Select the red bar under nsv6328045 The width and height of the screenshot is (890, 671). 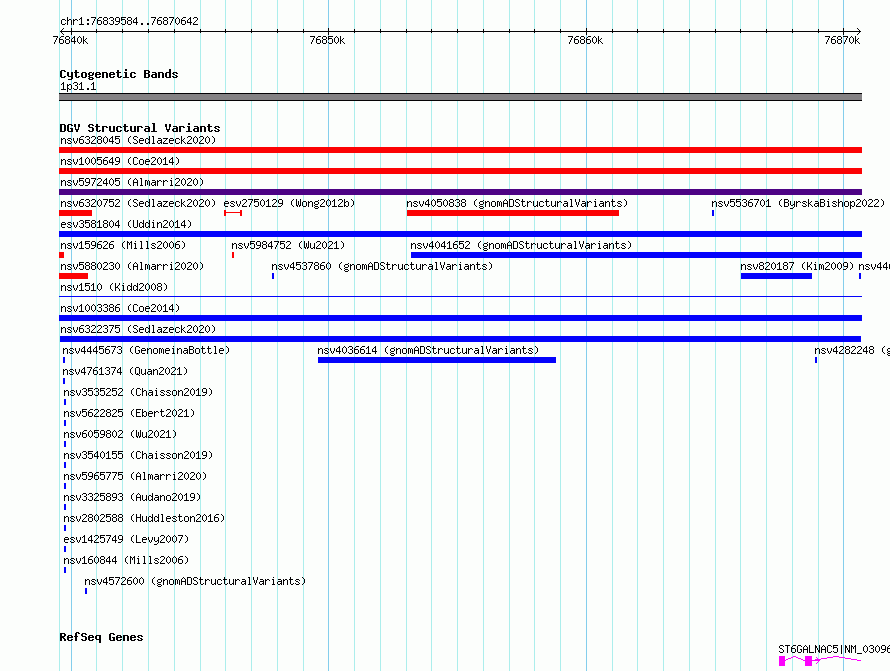[x=460, y=150]
